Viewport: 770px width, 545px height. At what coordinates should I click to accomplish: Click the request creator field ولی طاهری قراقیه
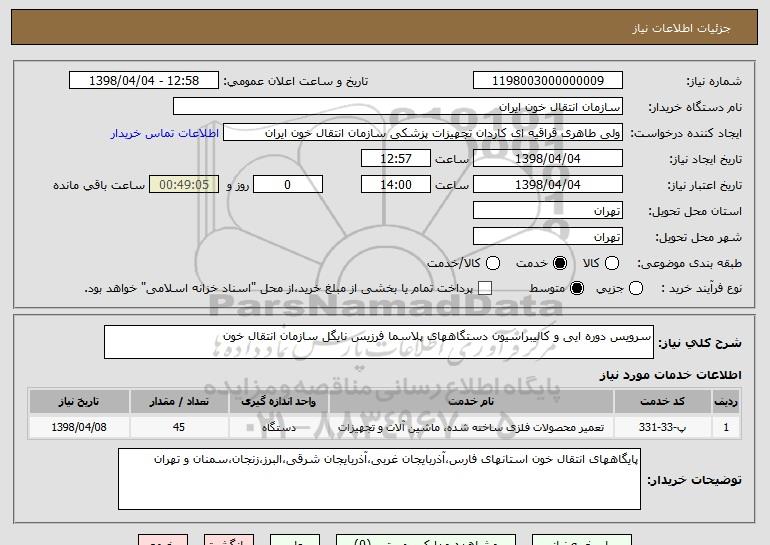[423, 133]
